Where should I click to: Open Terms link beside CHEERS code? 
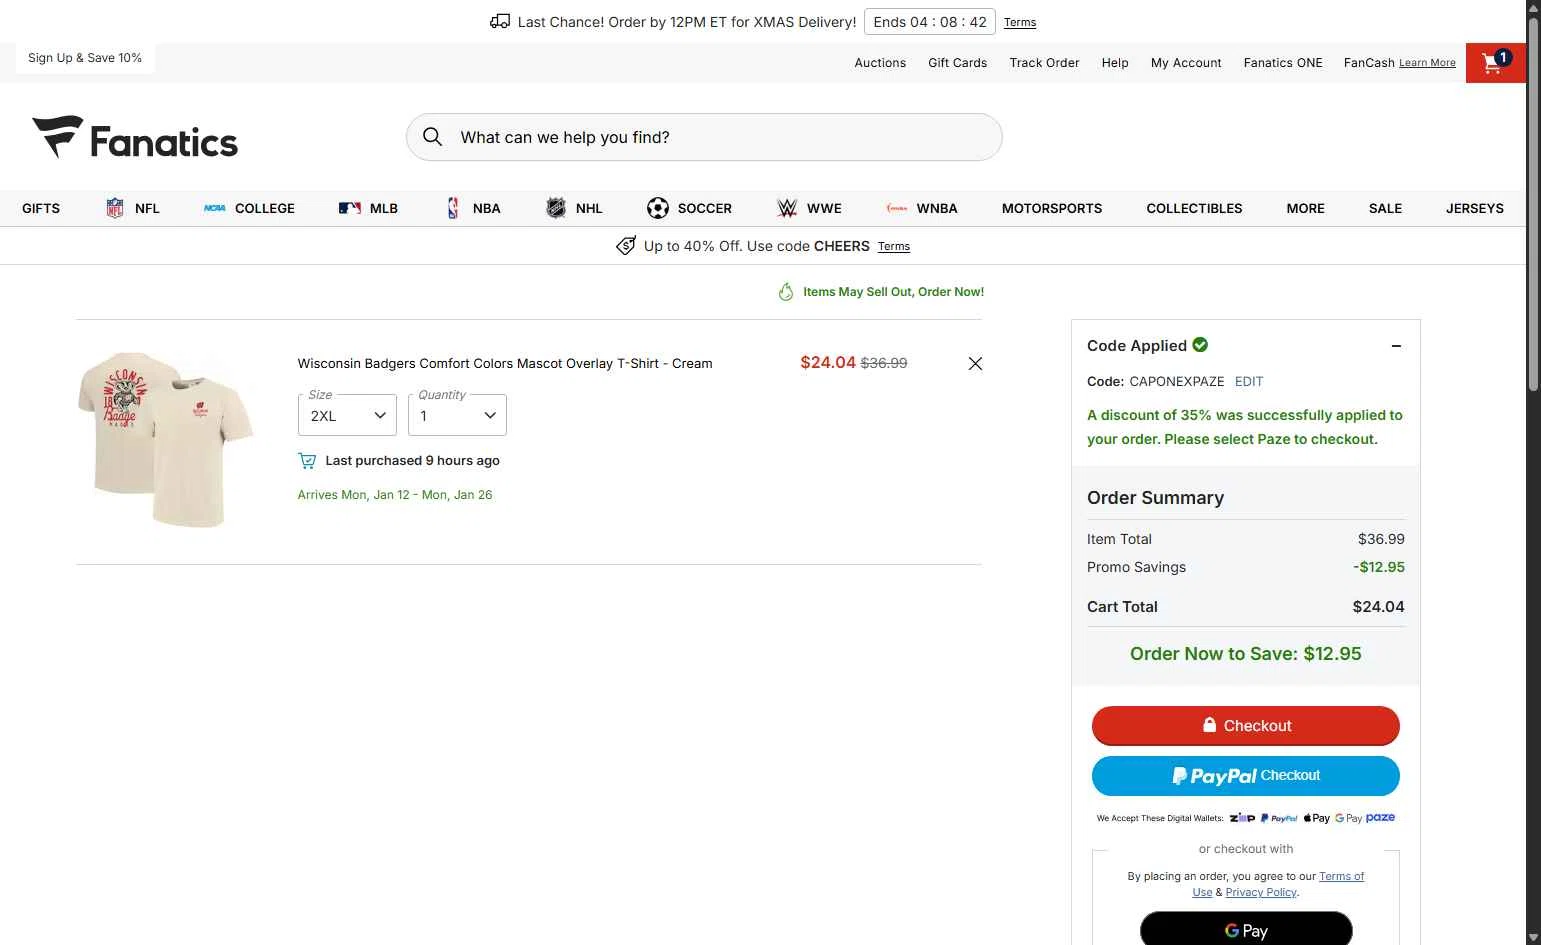tap(894, 246)
